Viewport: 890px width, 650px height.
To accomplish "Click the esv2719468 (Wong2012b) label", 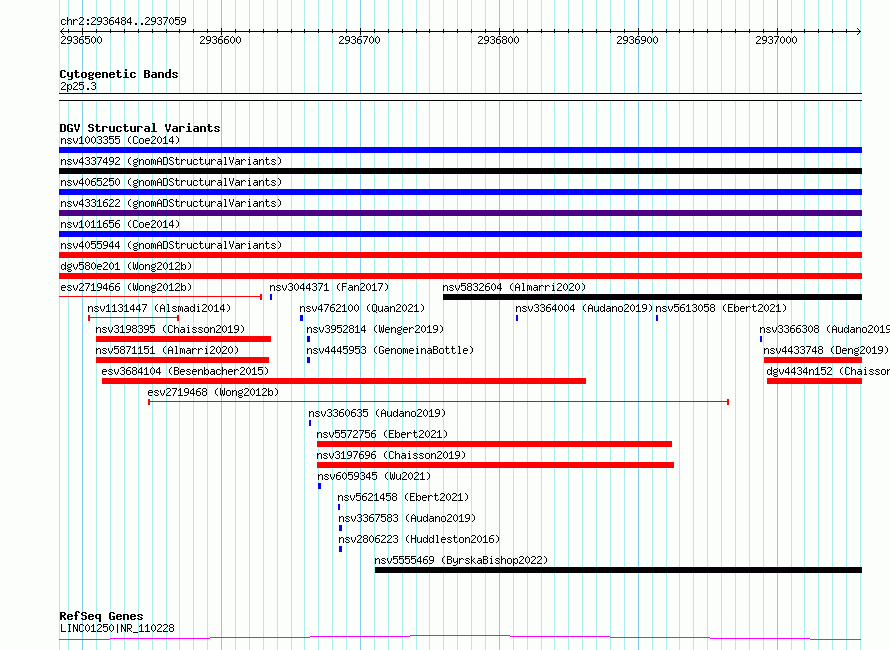I will coord(213,392).
